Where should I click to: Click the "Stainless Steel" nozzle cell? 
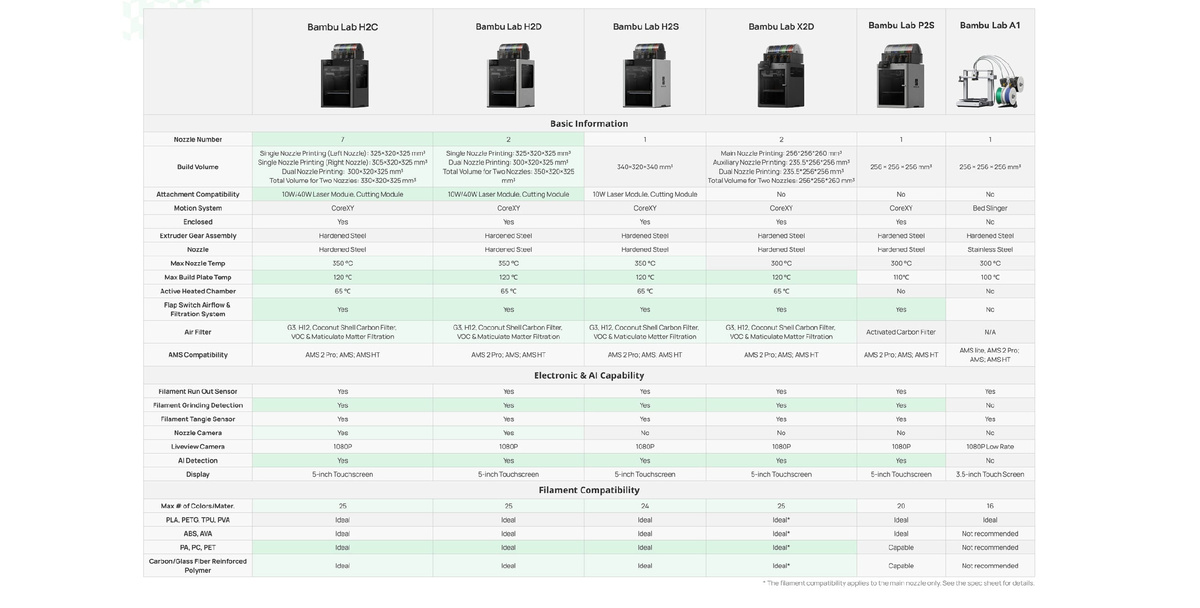pos(990,250)
